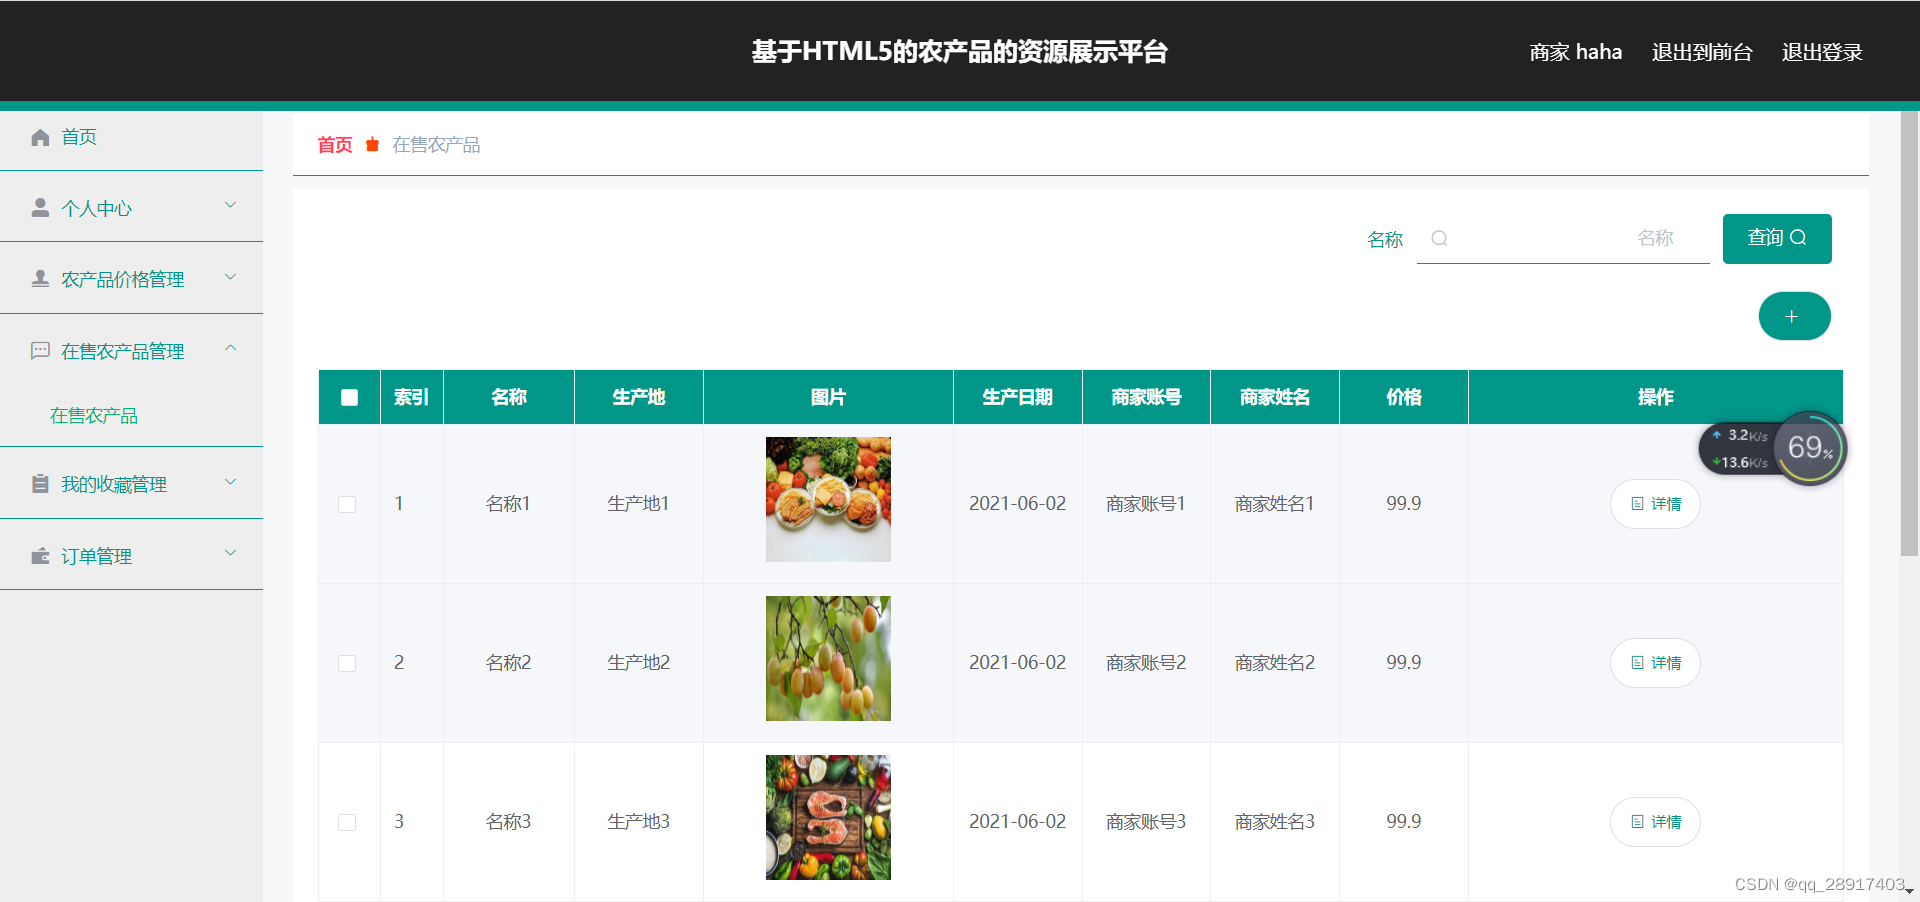This screenshot has height=902, width=1920.
Task: Click the chat icon beside 在售农产品管理
Action: [40, 350]
